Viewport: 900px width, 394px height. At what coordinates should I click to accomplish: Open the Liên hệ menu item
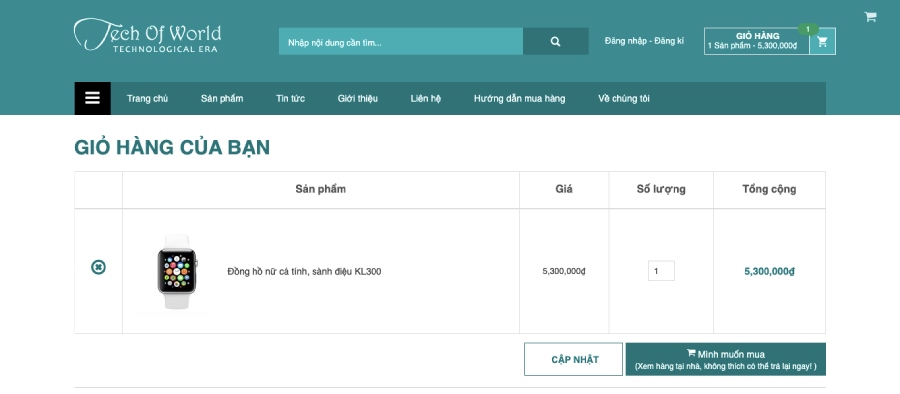coord(426,98)
